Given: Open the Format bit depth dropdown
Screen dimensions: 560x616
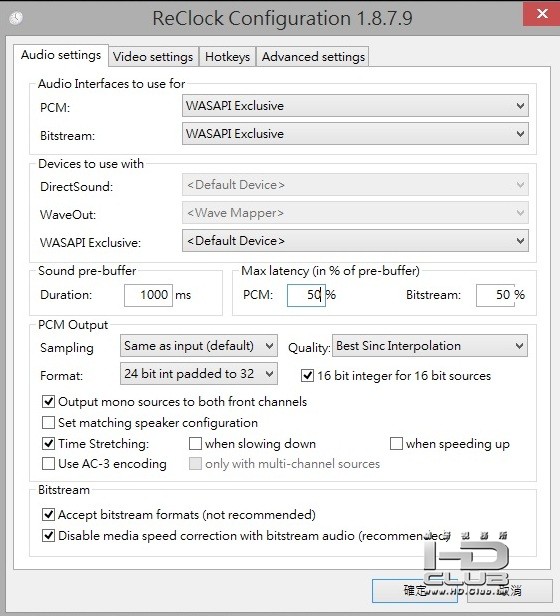Looking at the screenshot, I should [199, 374].
